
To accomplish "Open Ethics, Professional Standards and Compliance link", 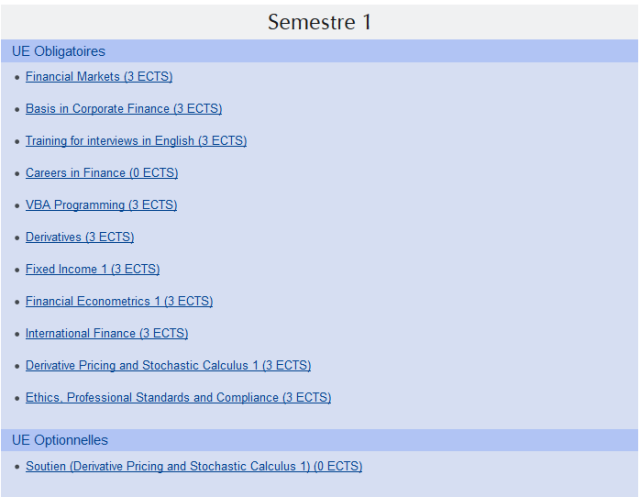I will pyautogui.click(x=178, y=397).
